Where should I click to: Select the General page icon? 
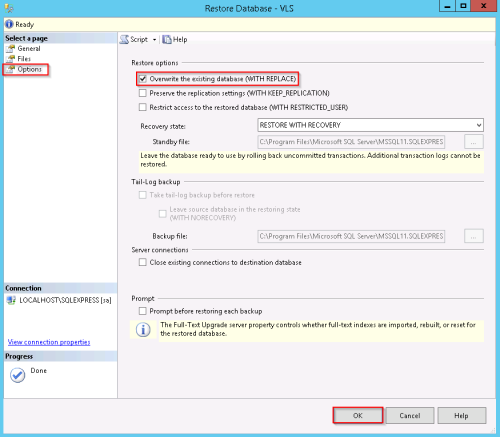[x=11, y=49]
